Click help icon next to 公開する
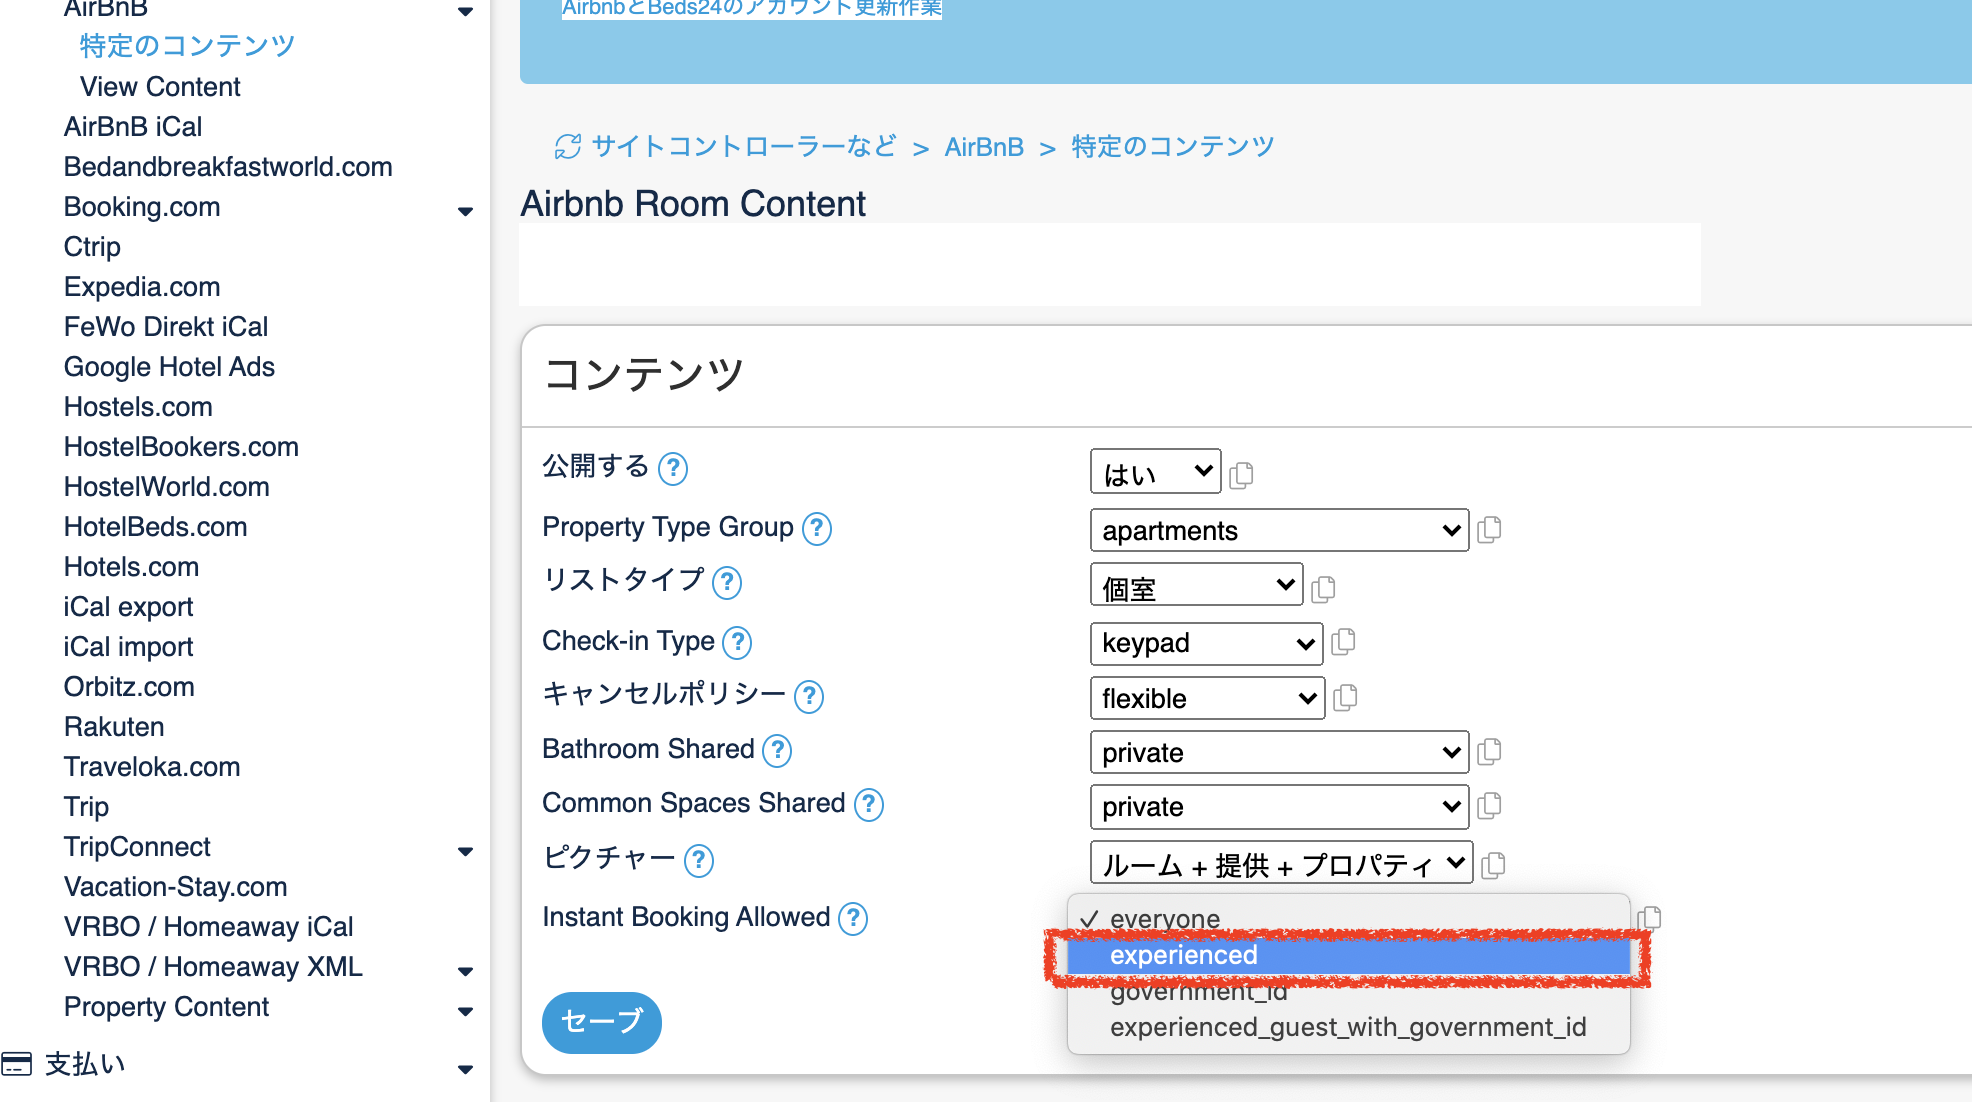Screen dimensions: 1972x1102 [x=673, y=468]
